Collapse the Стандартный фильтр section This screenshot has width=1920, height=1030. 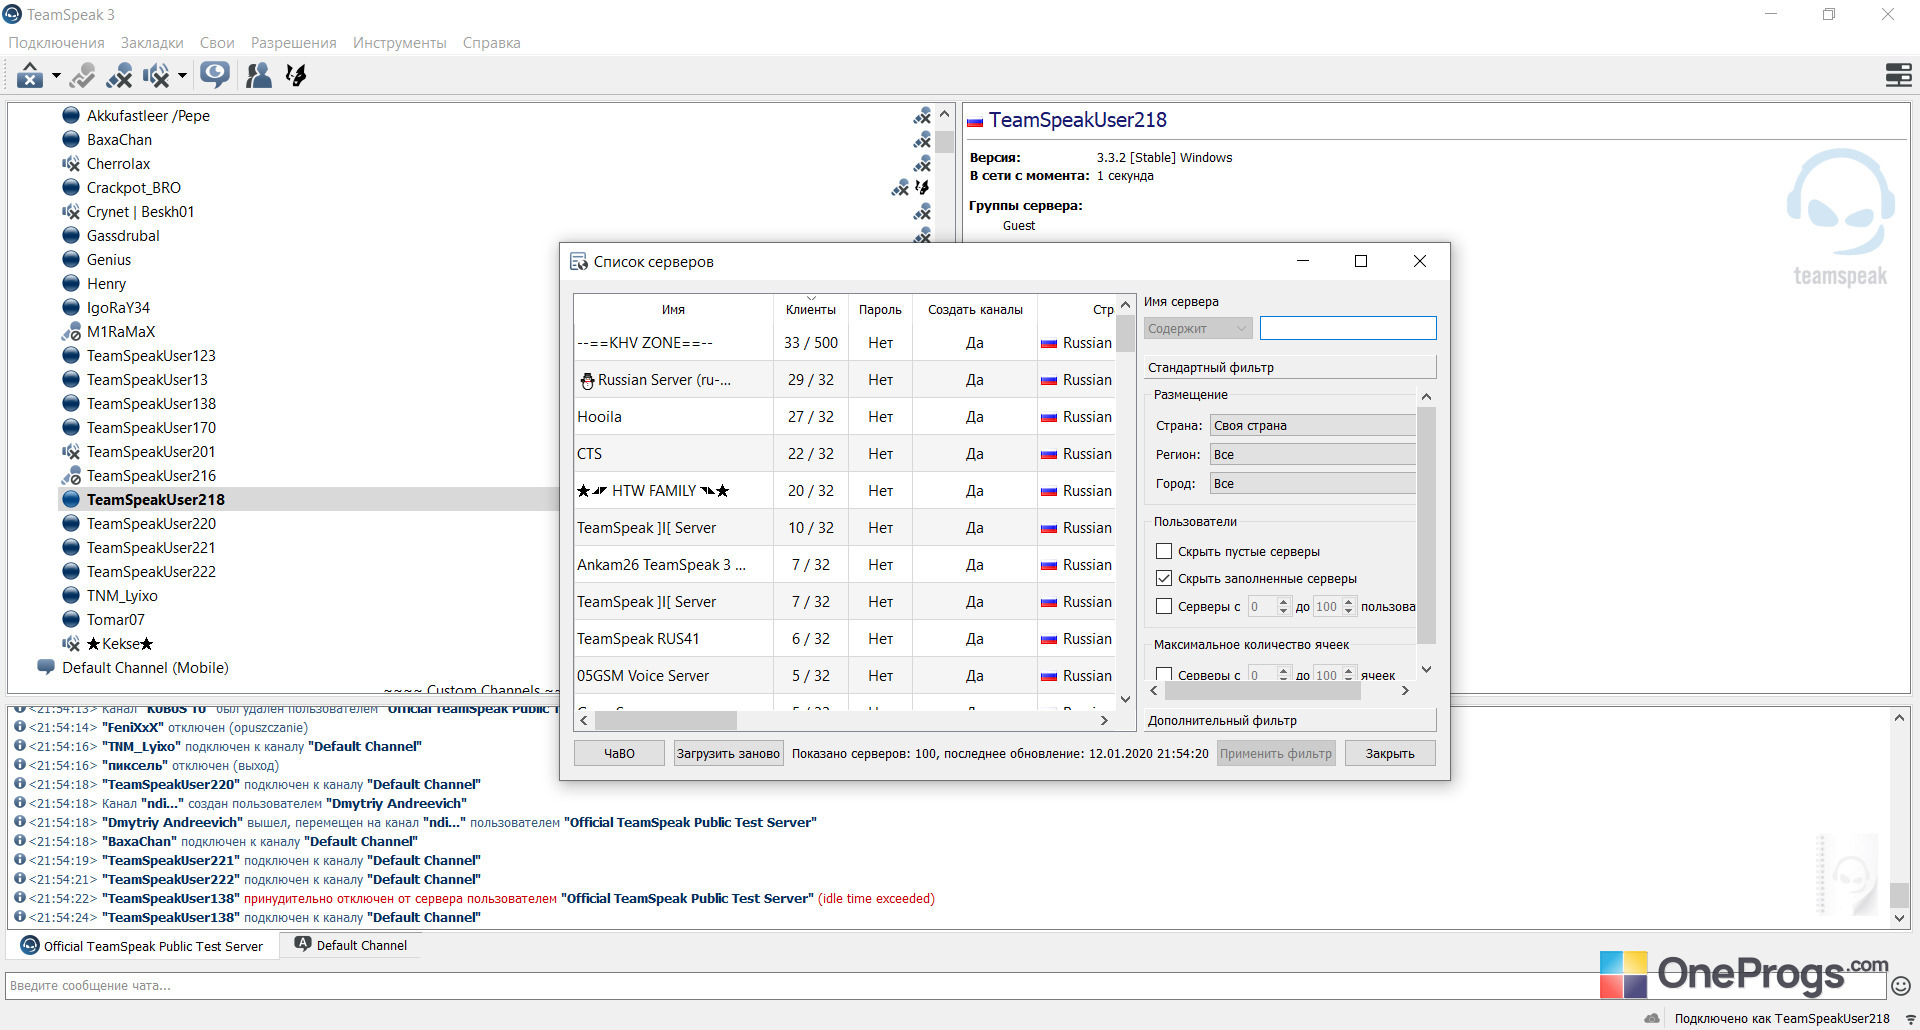1290,368
